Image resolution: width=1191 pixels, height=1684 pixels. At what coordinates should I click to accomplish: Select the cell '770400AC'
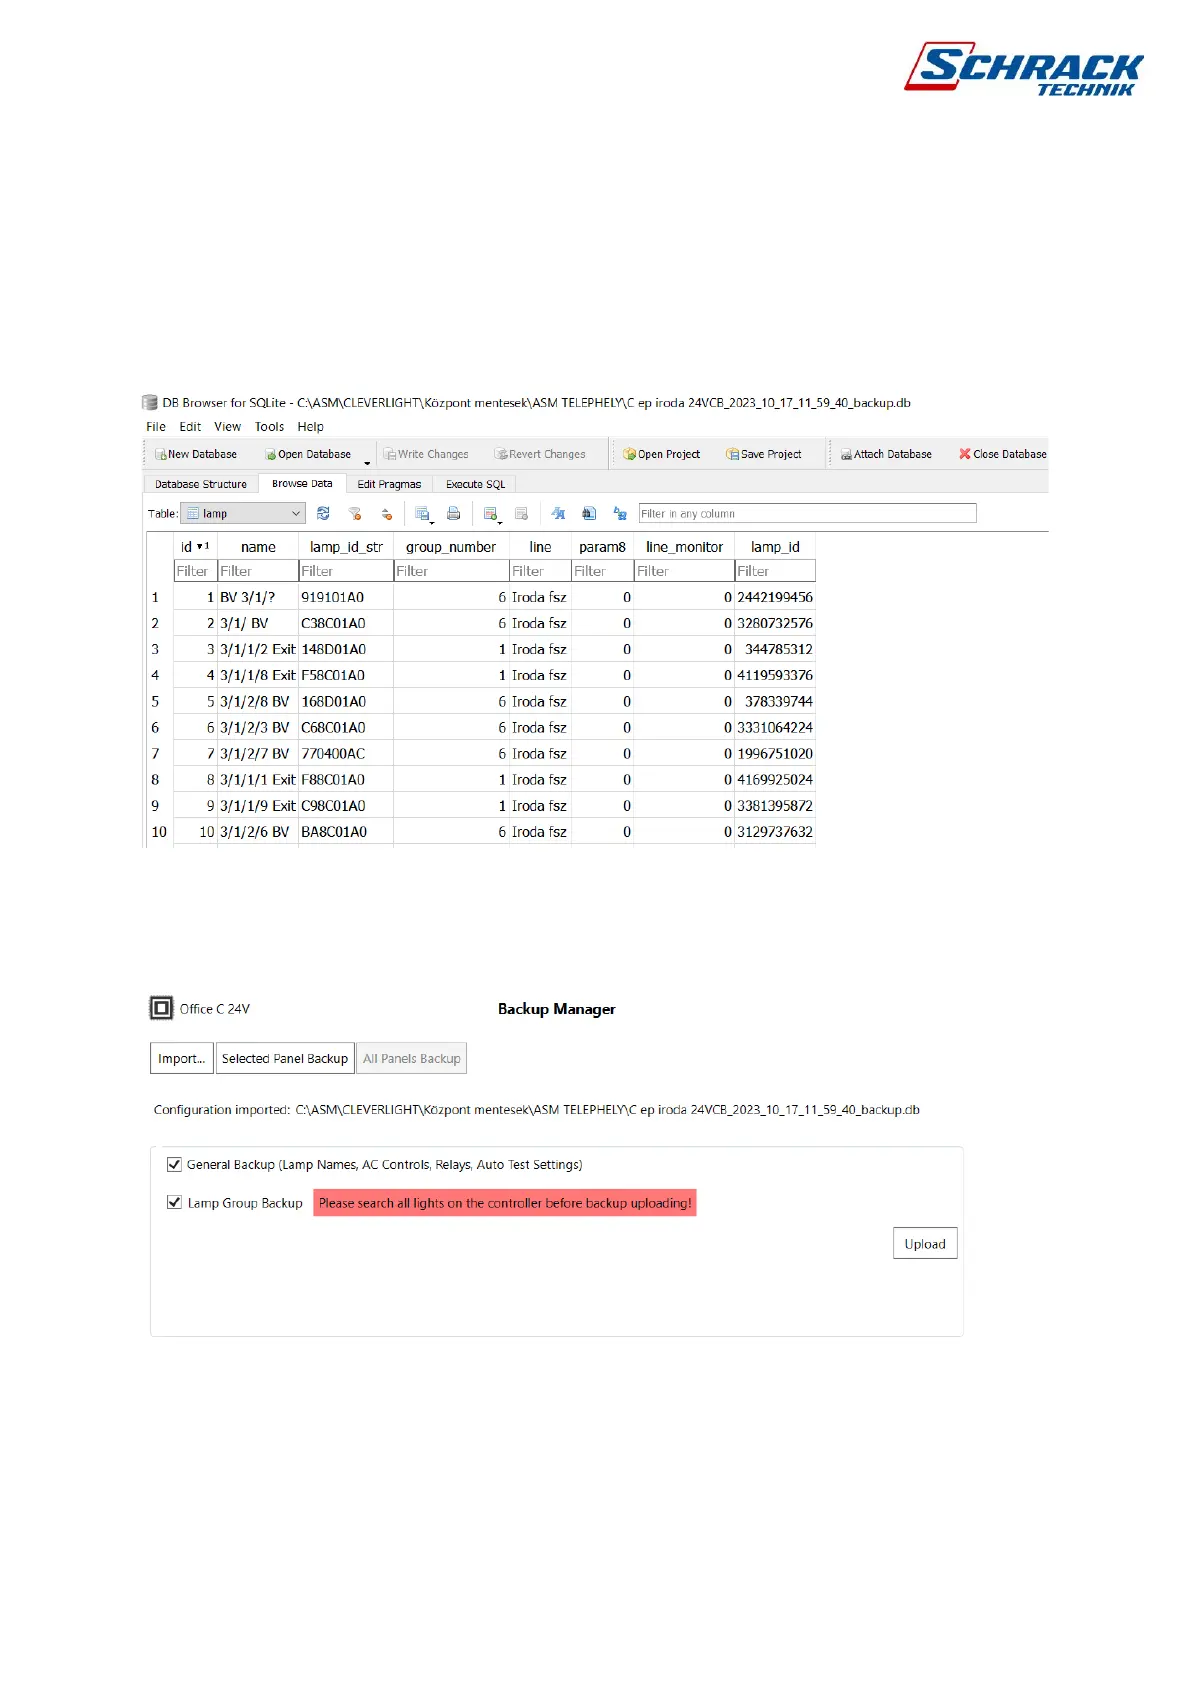346,753
